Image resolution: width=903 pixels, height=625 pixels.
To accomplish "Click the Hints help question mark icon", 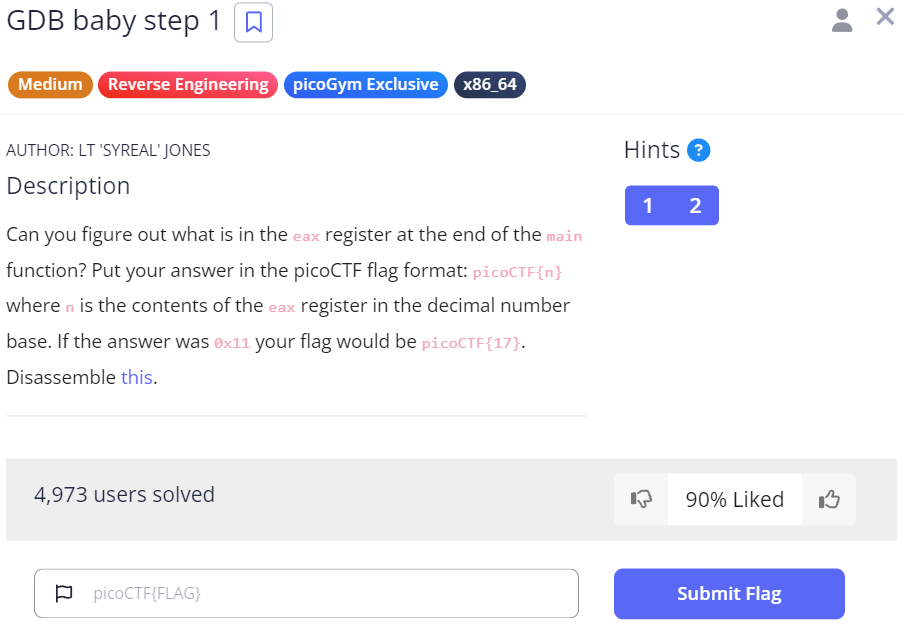I will coord(699,151).
